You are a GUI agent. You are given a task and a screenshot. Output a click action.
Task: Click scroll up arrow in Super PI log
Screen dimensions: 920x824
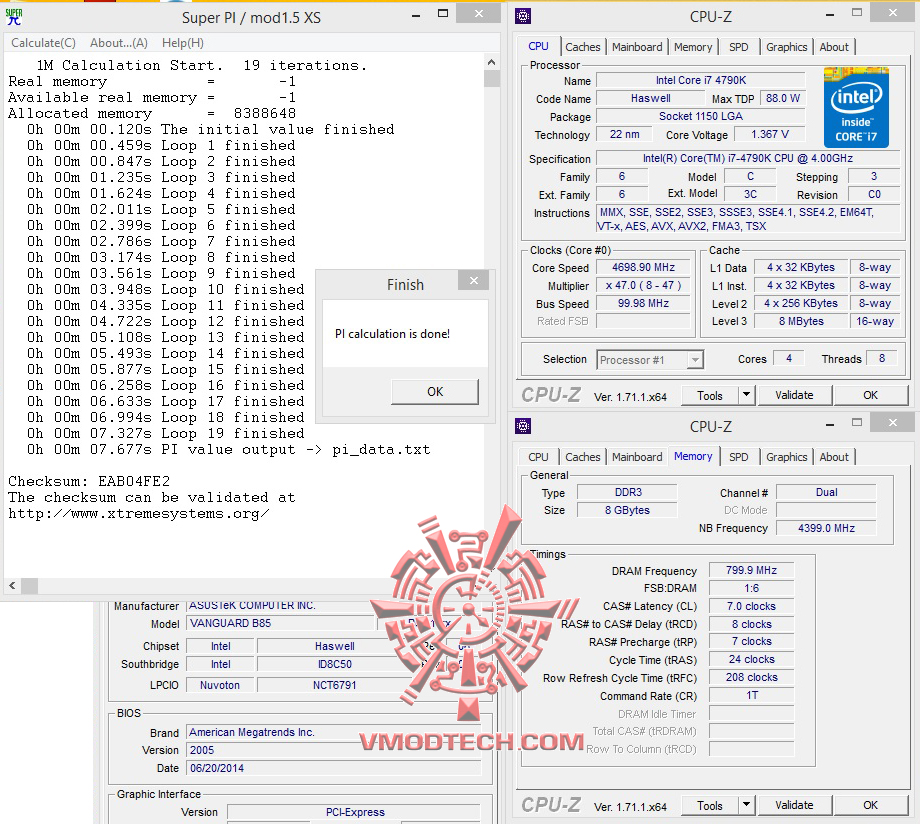click(x=491, y=62)
